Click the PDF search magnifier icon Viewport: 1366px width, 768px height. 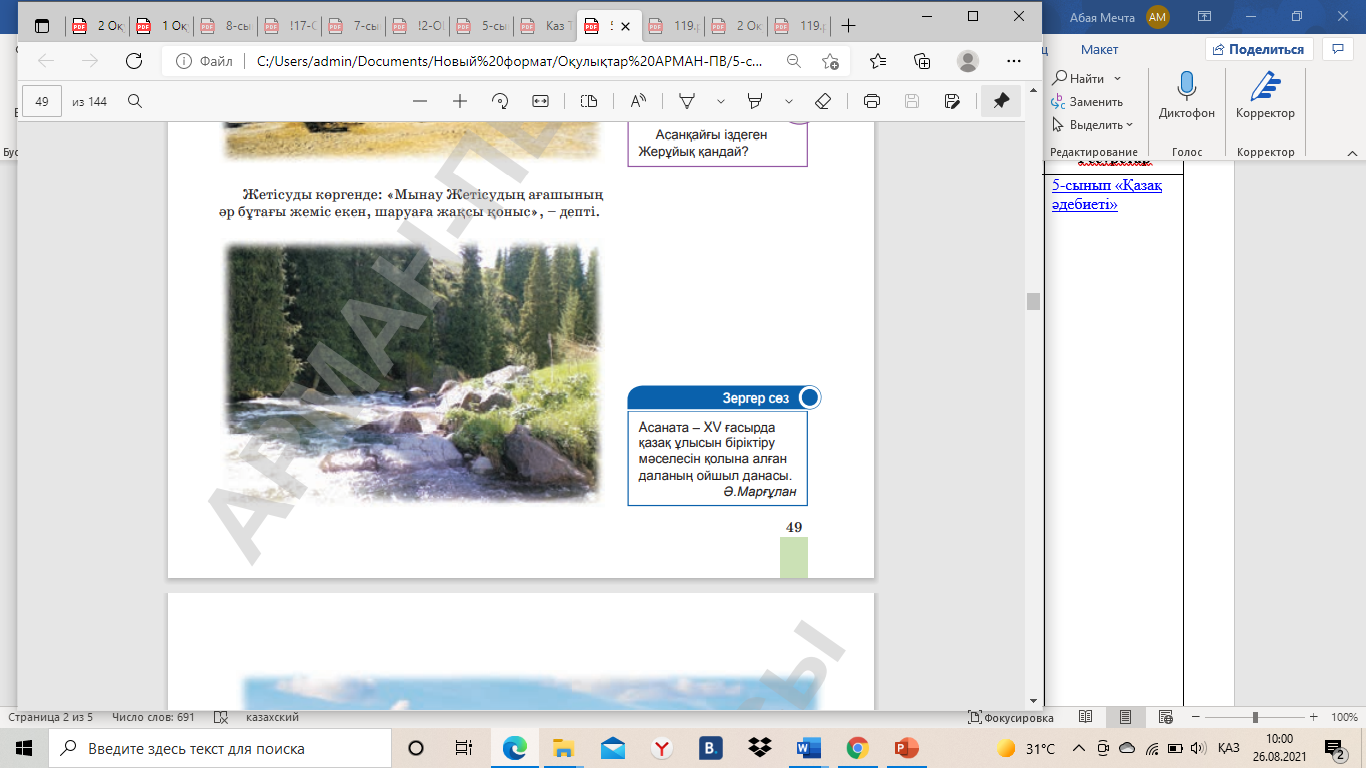[x=135, y=101]
